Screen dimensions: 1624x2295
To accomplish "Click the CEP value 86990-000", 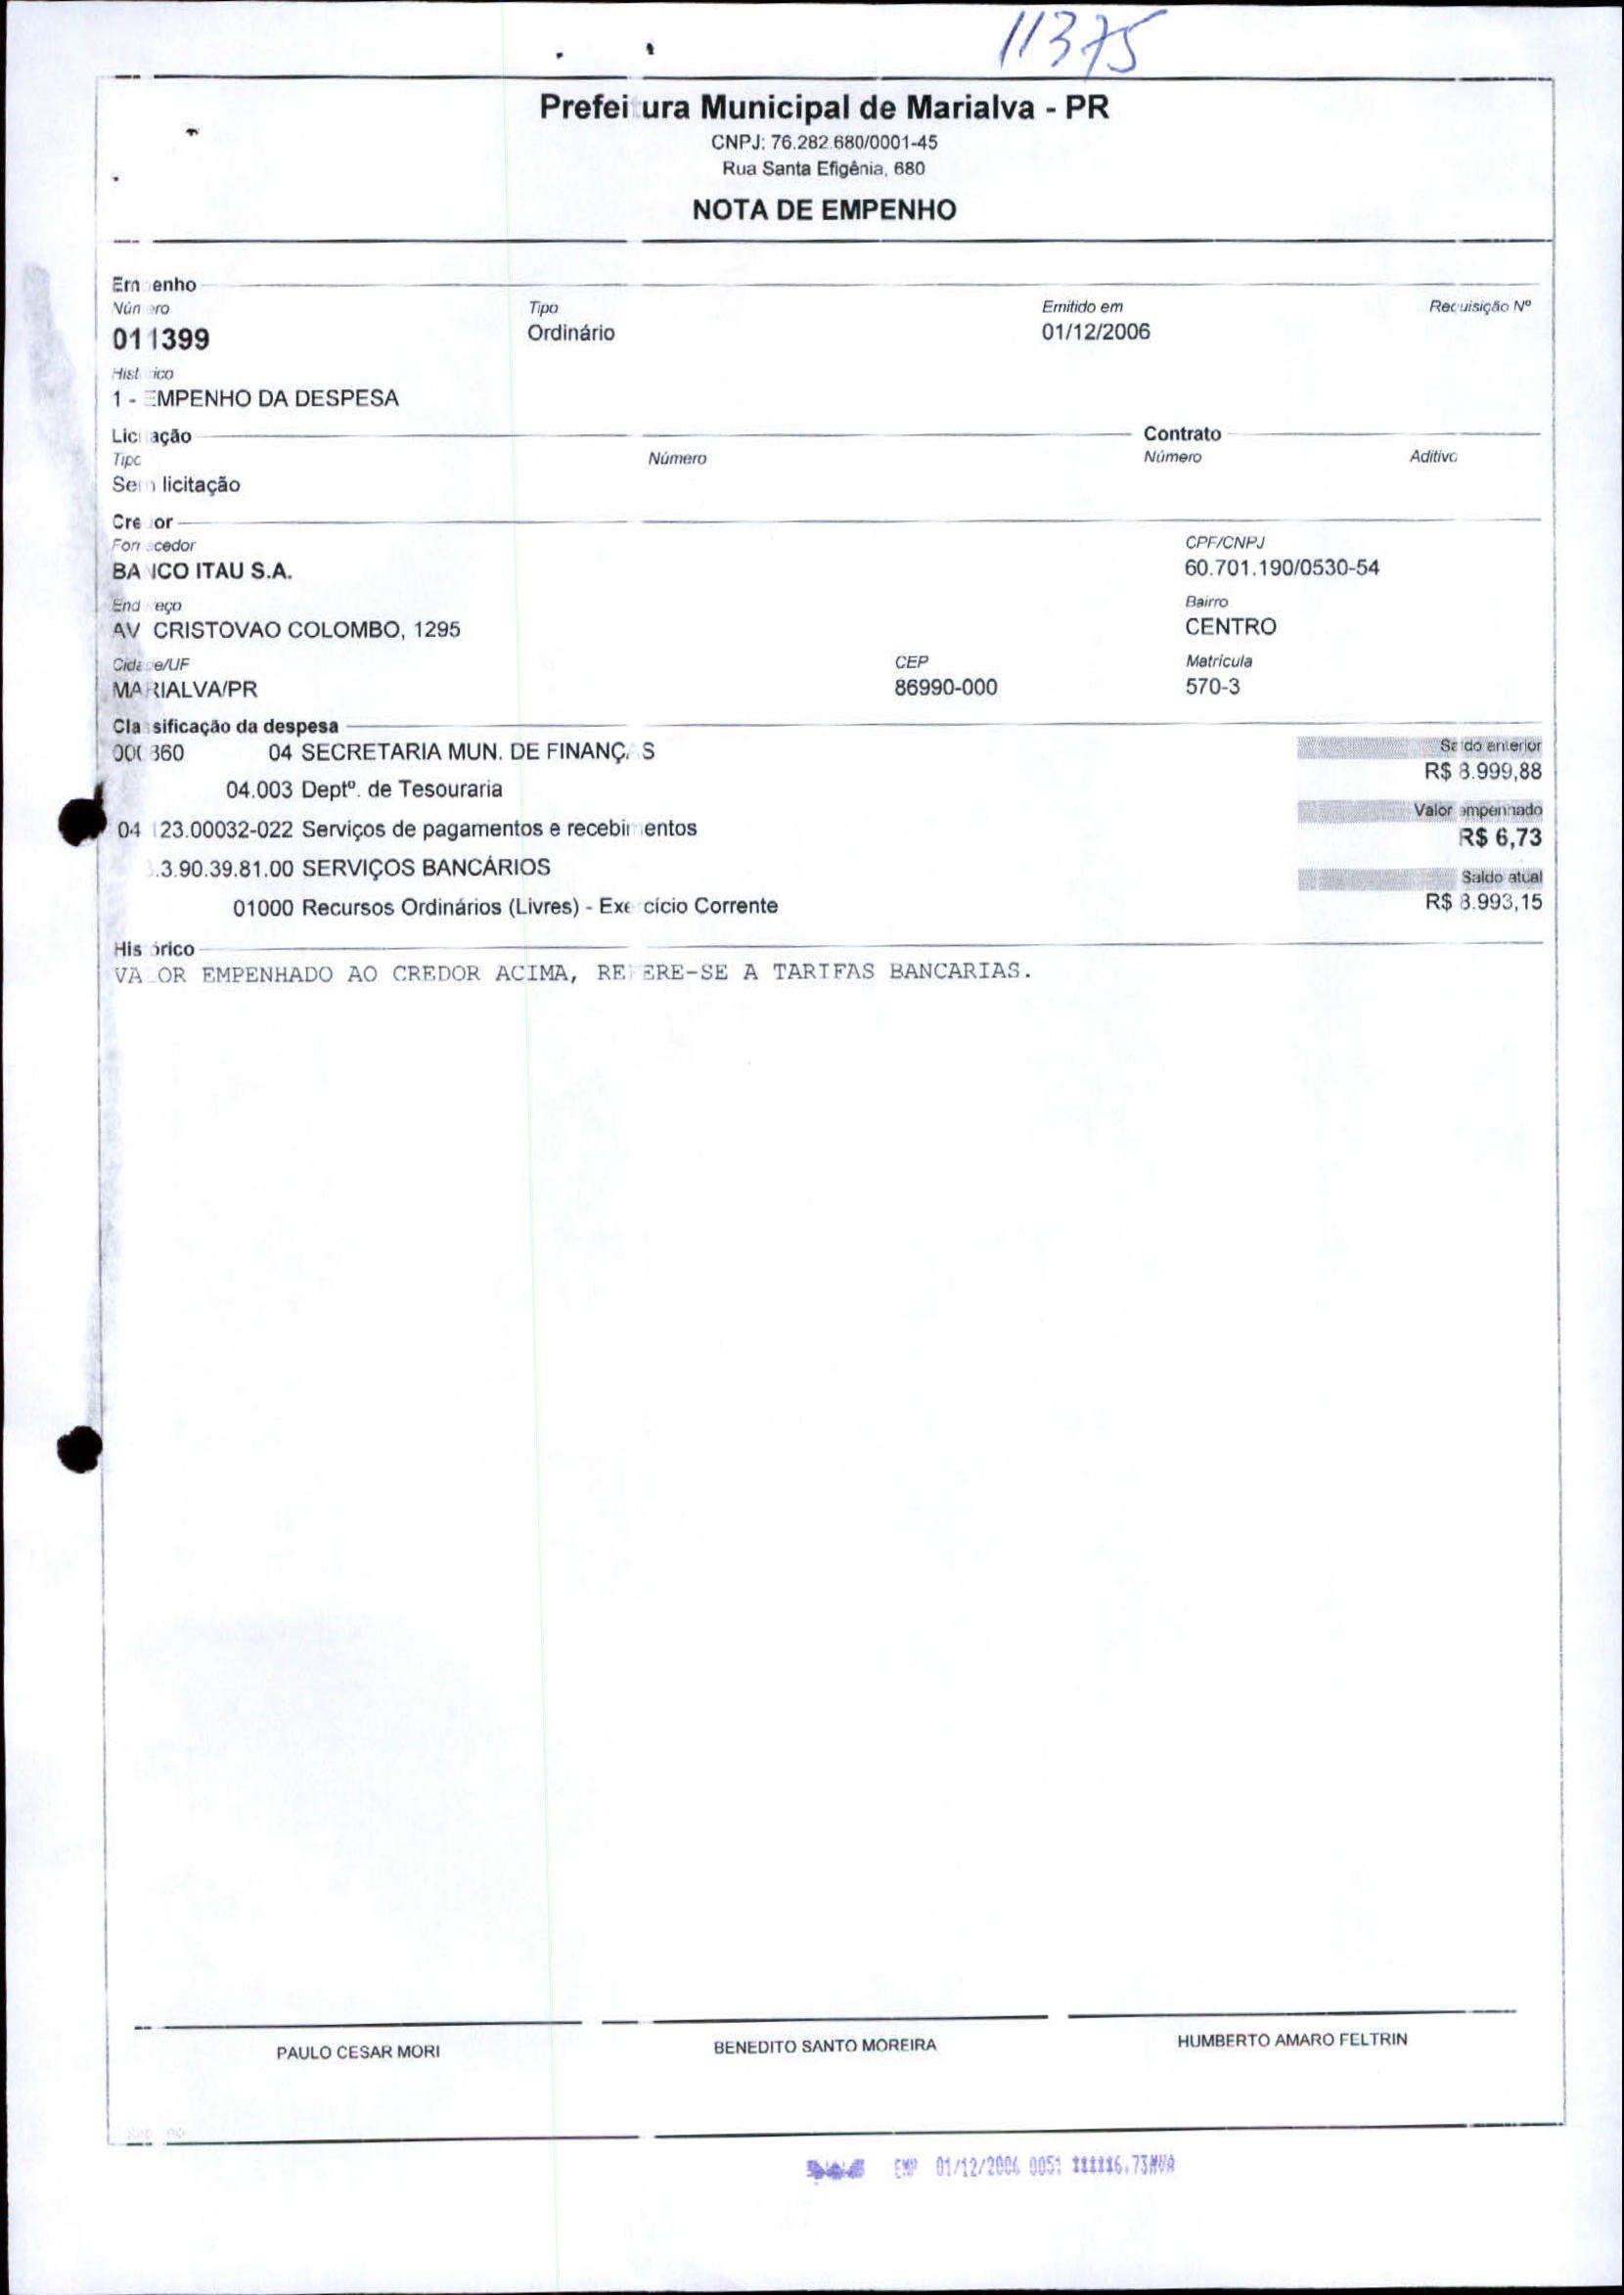I will tap(945, 687).
